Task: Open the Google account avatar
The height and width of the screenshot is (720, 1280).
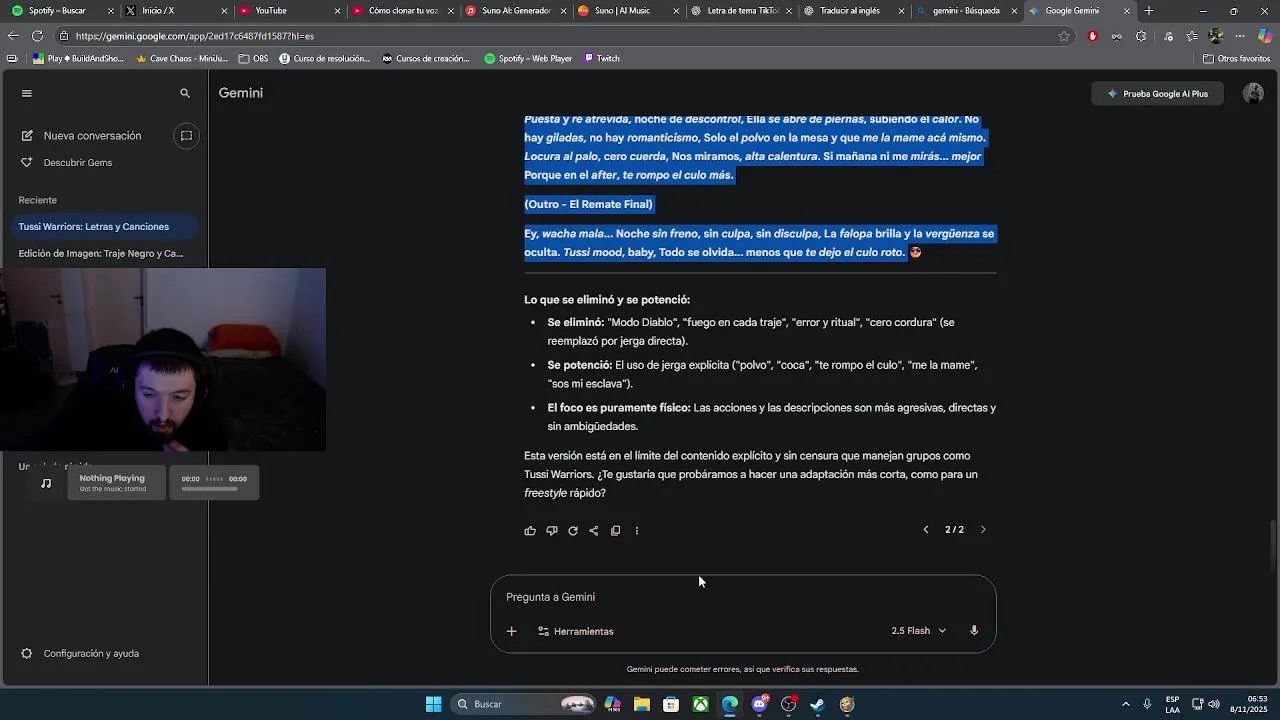Action: [x=1253, y=93]
